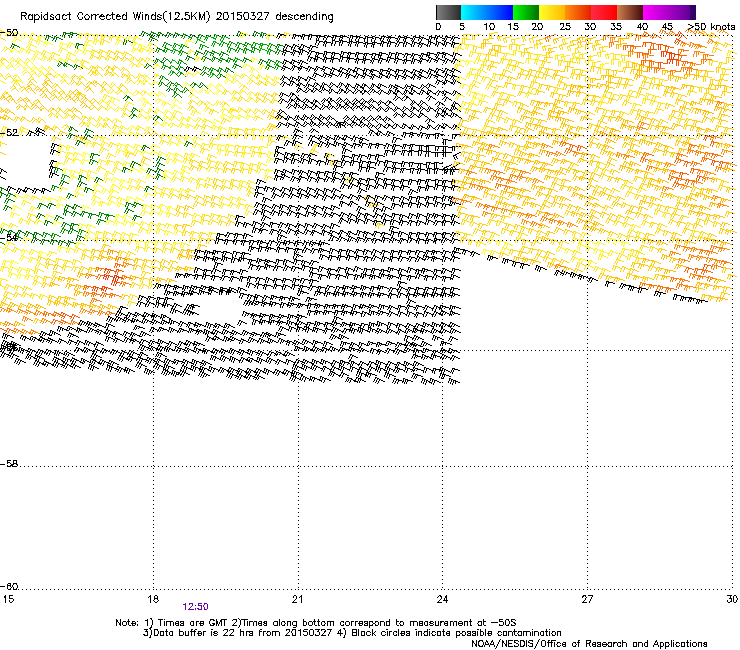Click the chart title 'Rapidscat Corrected Winds(12.5KM) 20150327 descending'

[x=177, y=17]
